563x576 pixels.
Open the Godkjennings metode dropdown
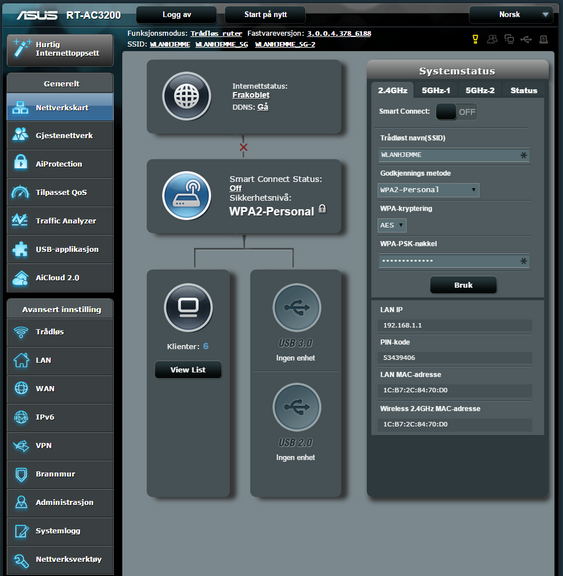428,190
